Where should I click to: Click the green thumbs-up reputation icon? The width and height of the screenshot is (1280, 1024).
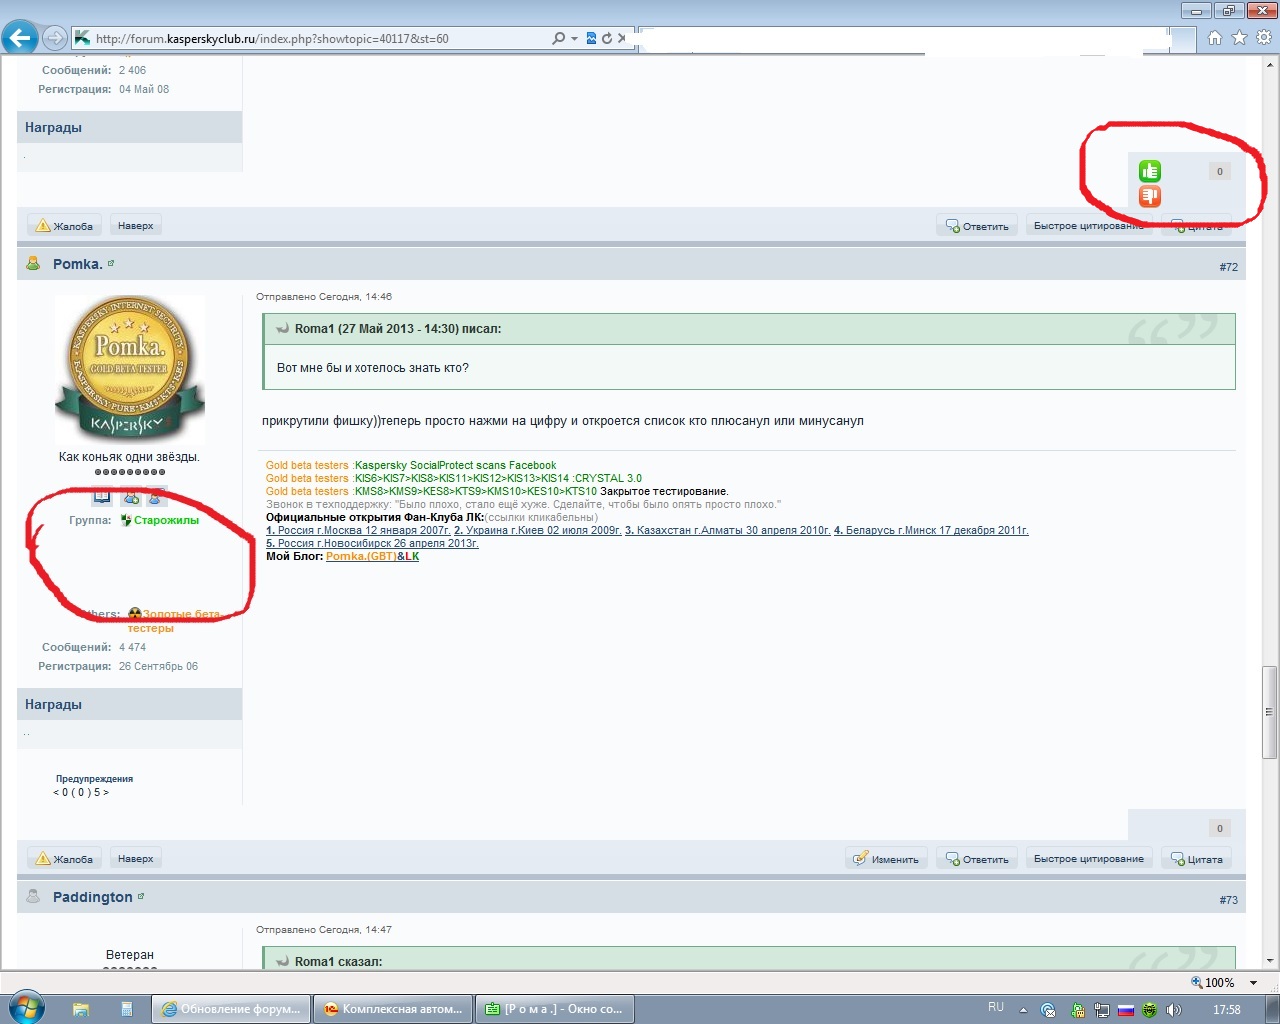1150,171
